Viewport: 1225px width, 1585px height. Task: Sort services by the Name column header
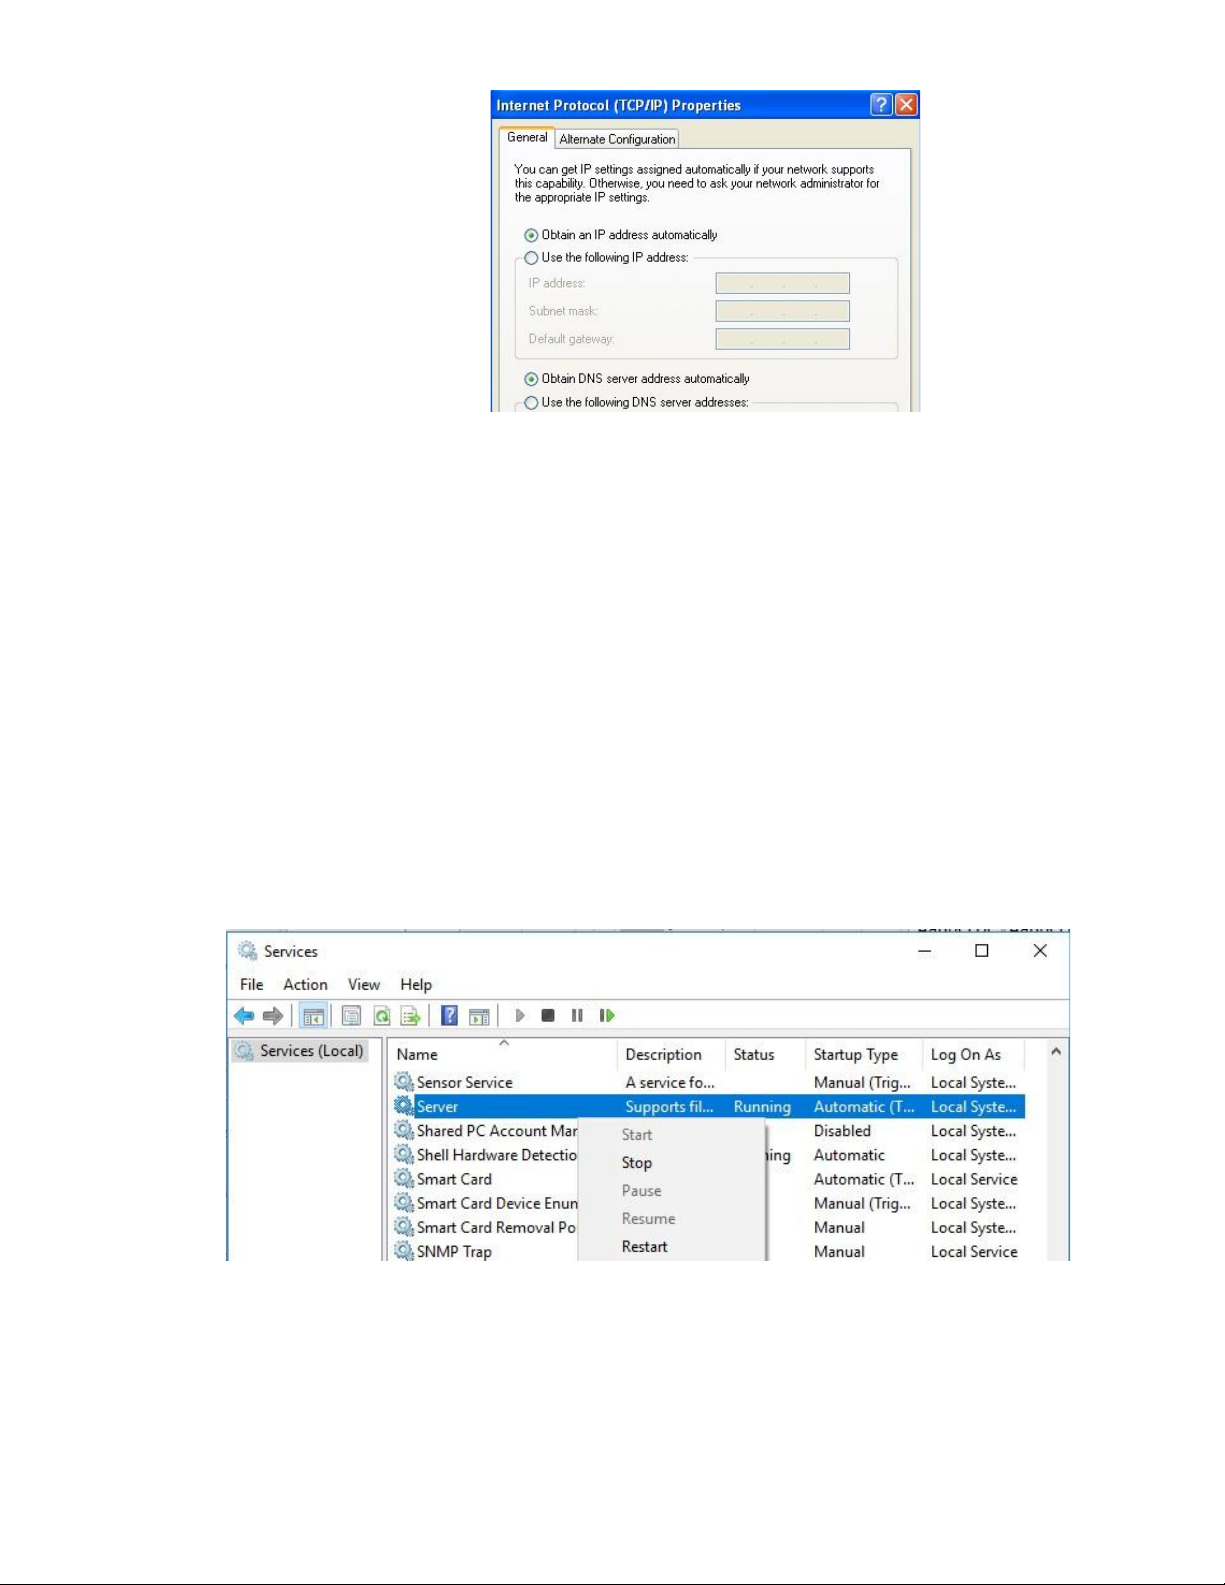click(x=417, y=1055)
